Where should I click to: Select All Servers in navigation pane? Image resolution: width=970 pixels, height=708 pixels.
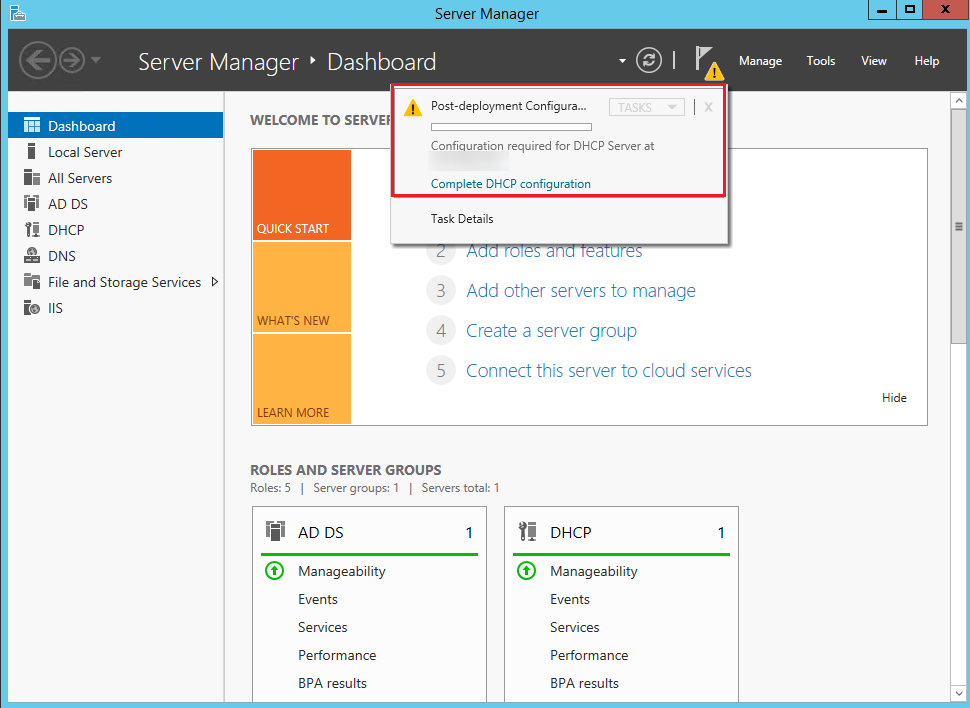pyautogui.click(x=116, y=178)
